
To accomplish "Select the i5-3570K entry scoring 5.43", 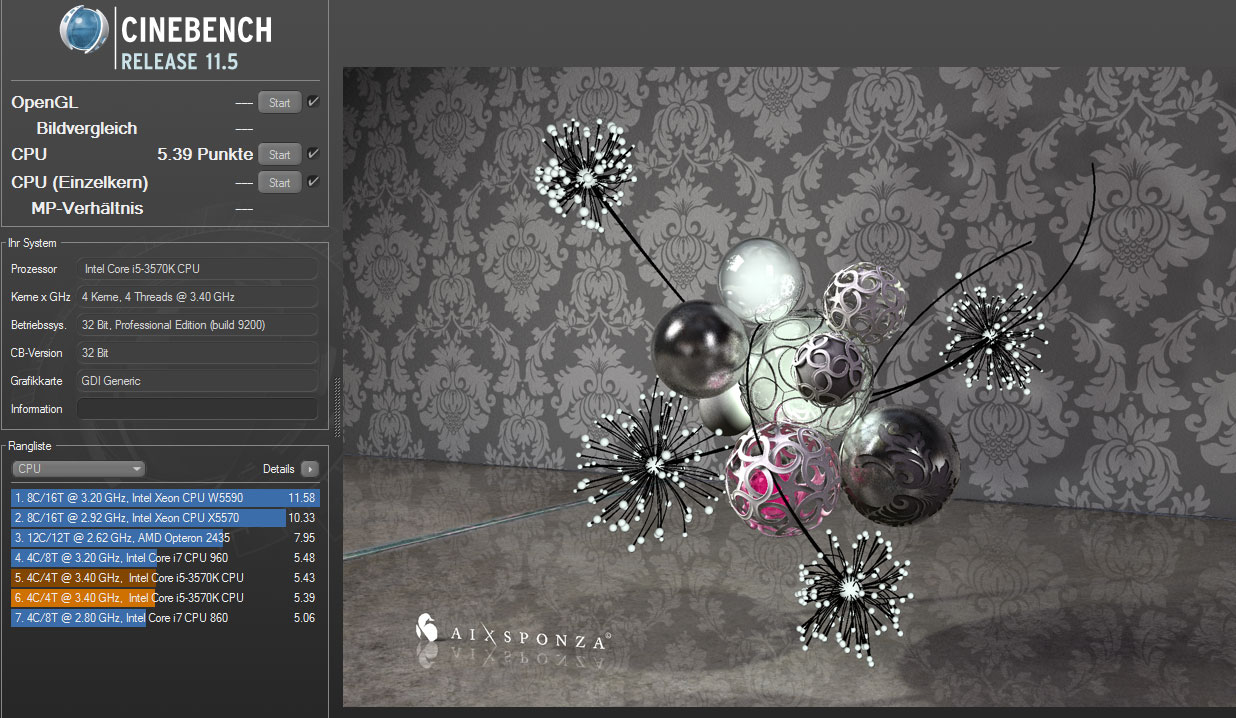I will (165, 578).
